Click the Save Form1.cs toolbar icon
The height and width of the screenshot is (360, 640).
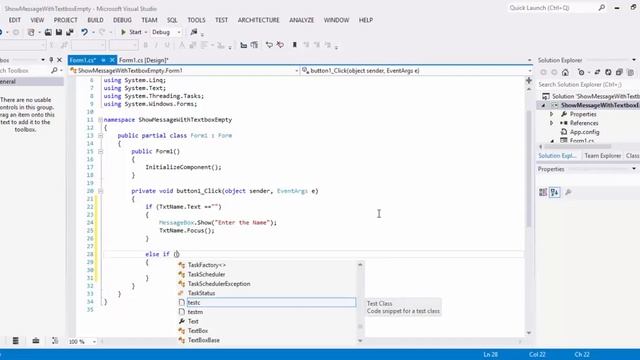[x=59, y=32]
